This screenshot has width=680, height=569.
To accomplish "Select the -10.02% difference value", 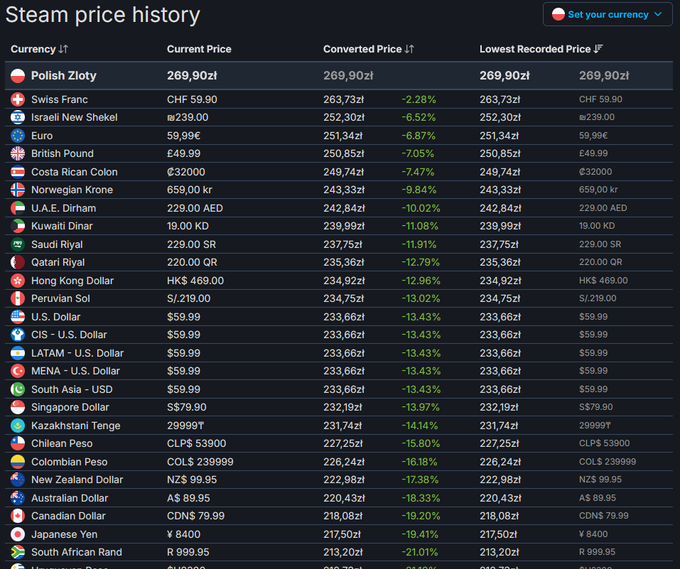I will [x=421, y=208].
